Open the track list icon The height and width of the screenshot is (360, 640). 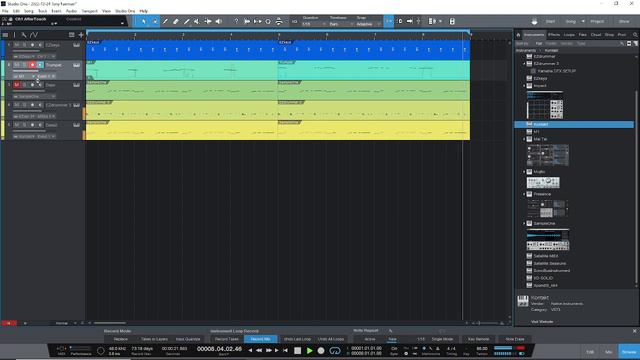(x=5, y=35)
